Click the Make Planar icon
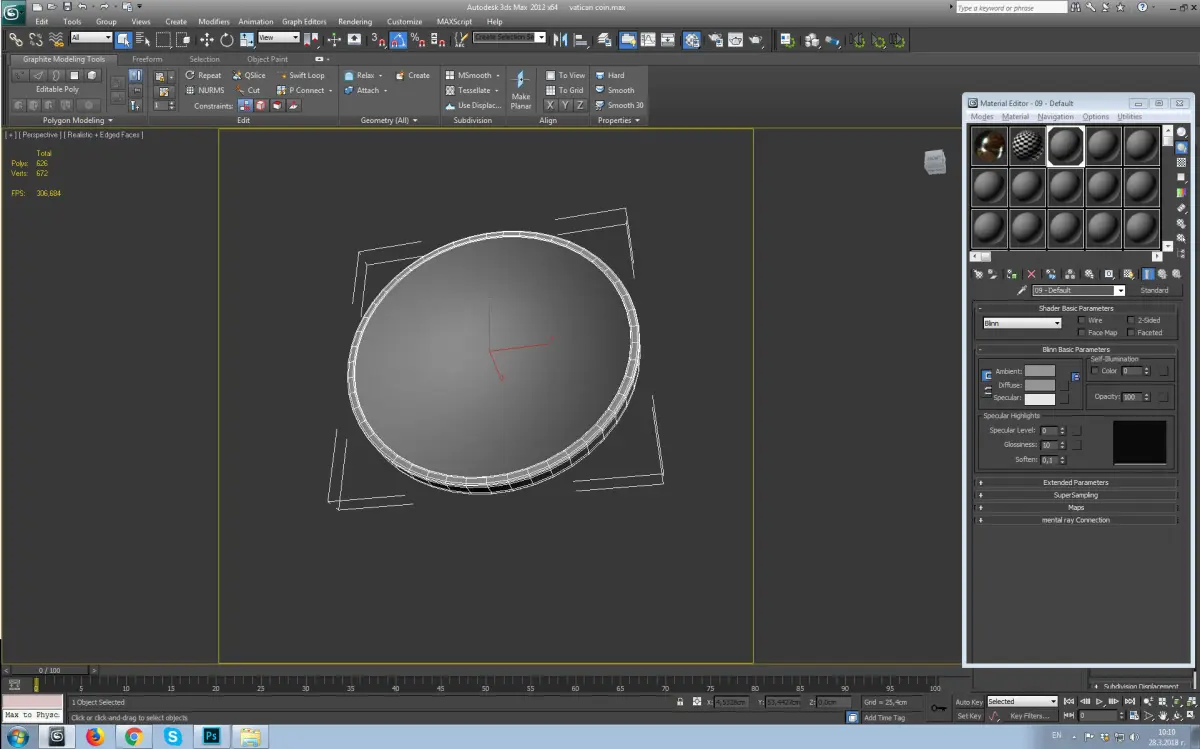Viewport: 1200px width, 749px height. [x=521, y=89]
